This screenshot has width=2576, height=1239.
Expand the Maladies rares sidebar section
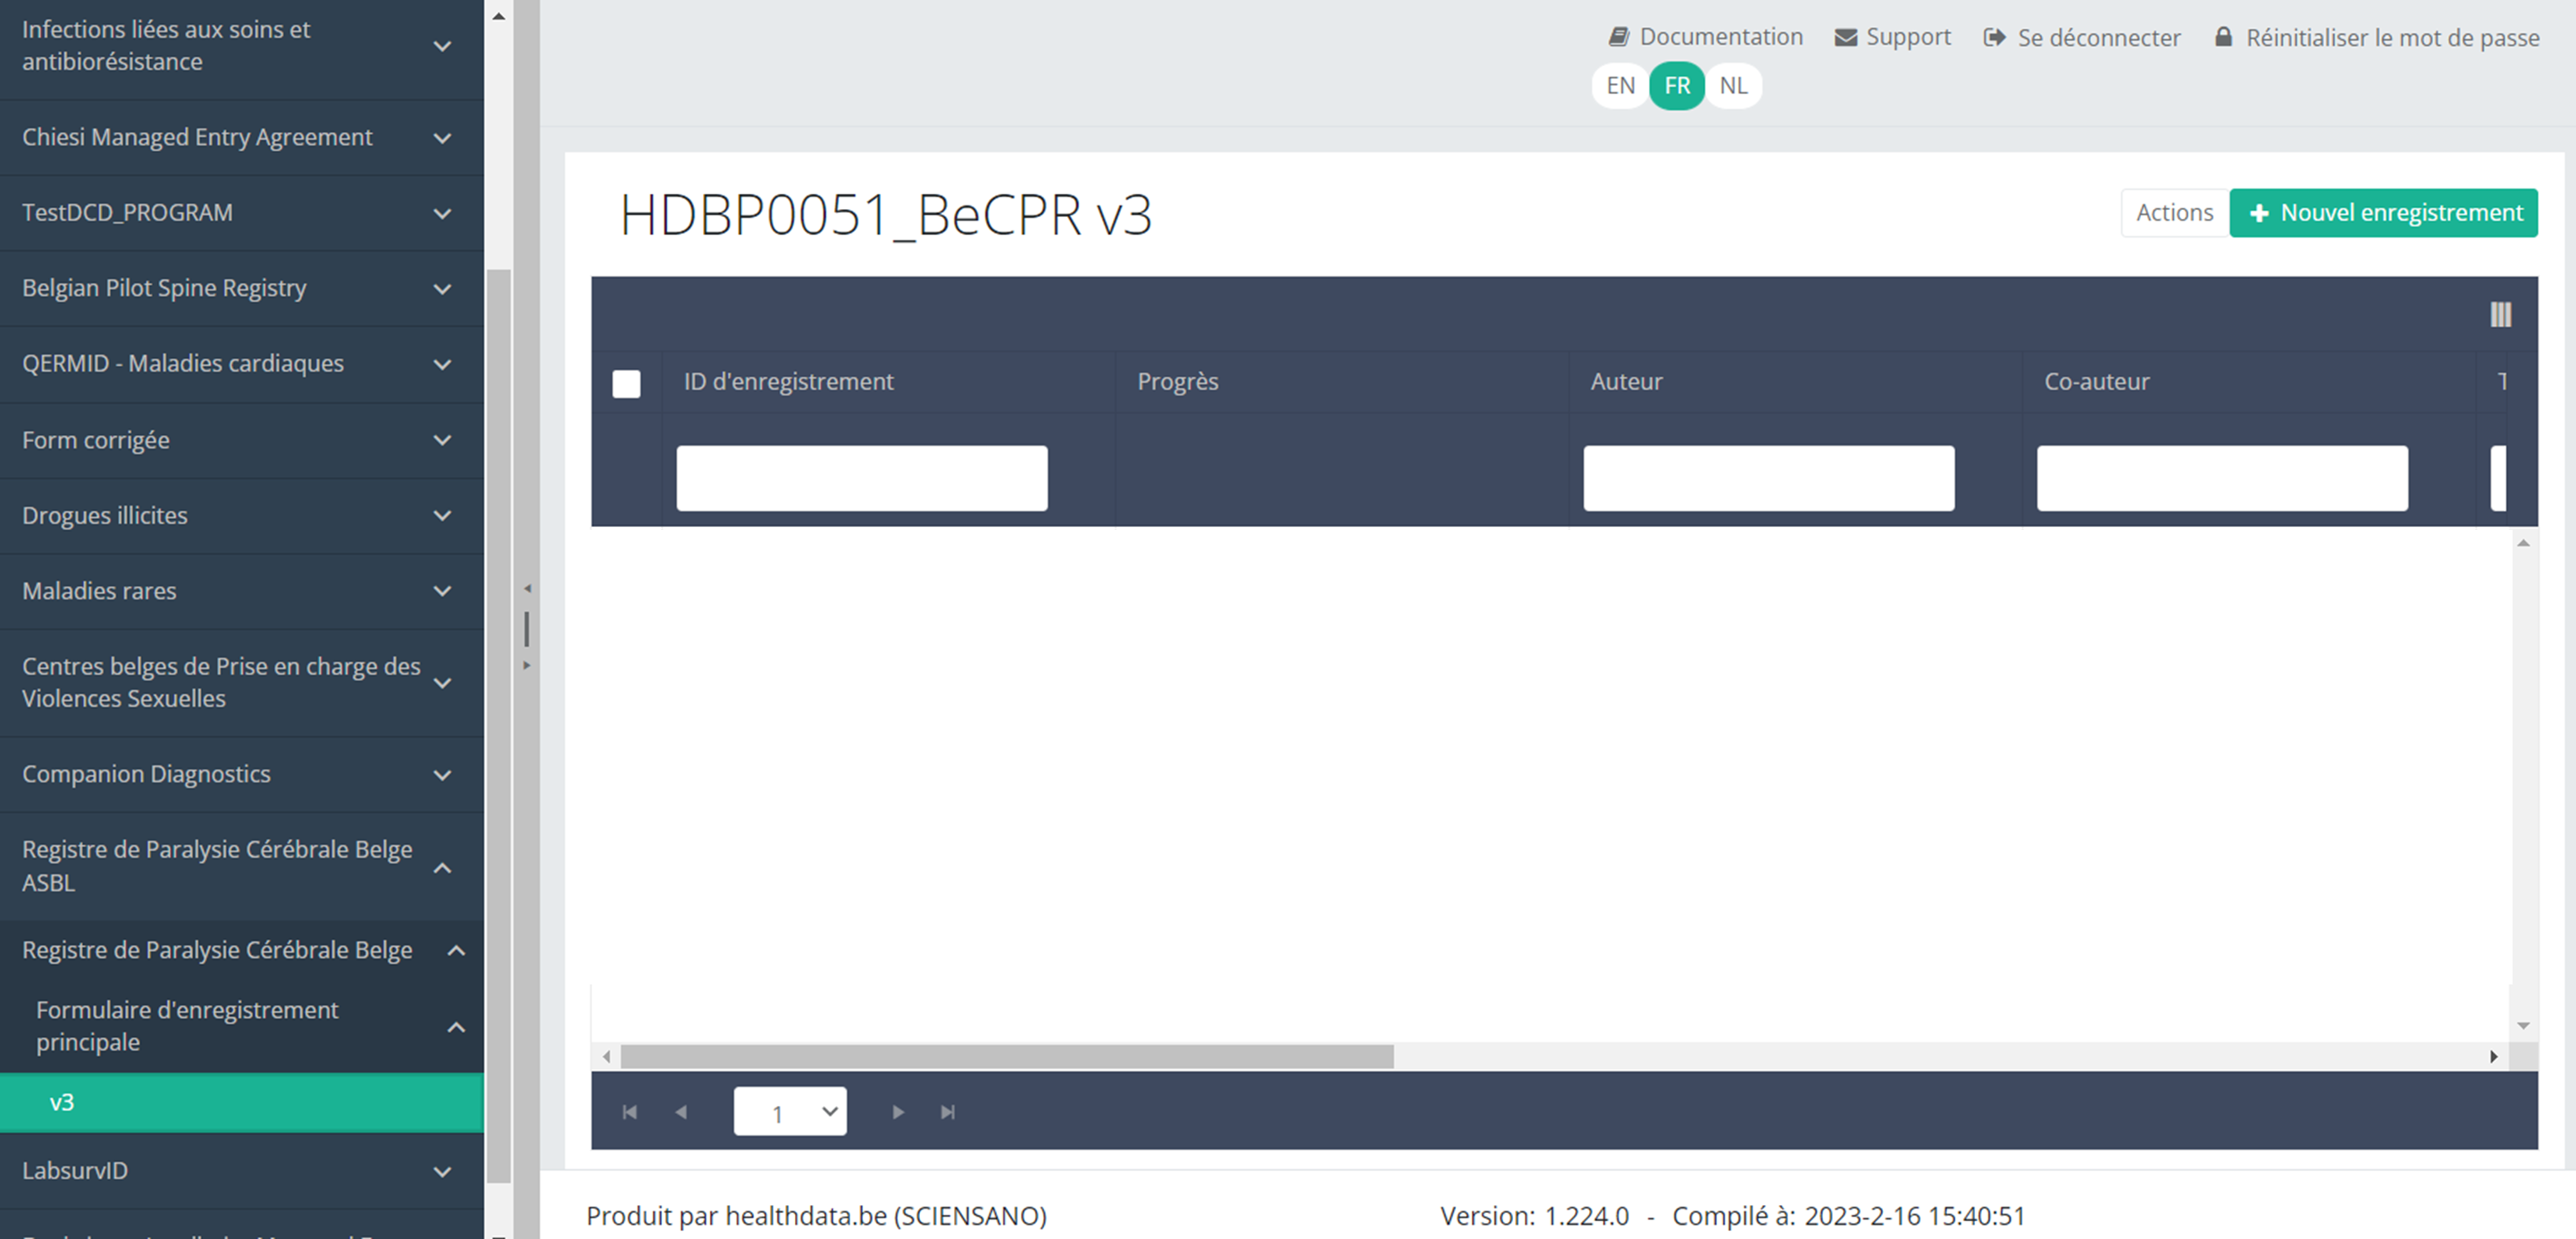click(240, 591)
